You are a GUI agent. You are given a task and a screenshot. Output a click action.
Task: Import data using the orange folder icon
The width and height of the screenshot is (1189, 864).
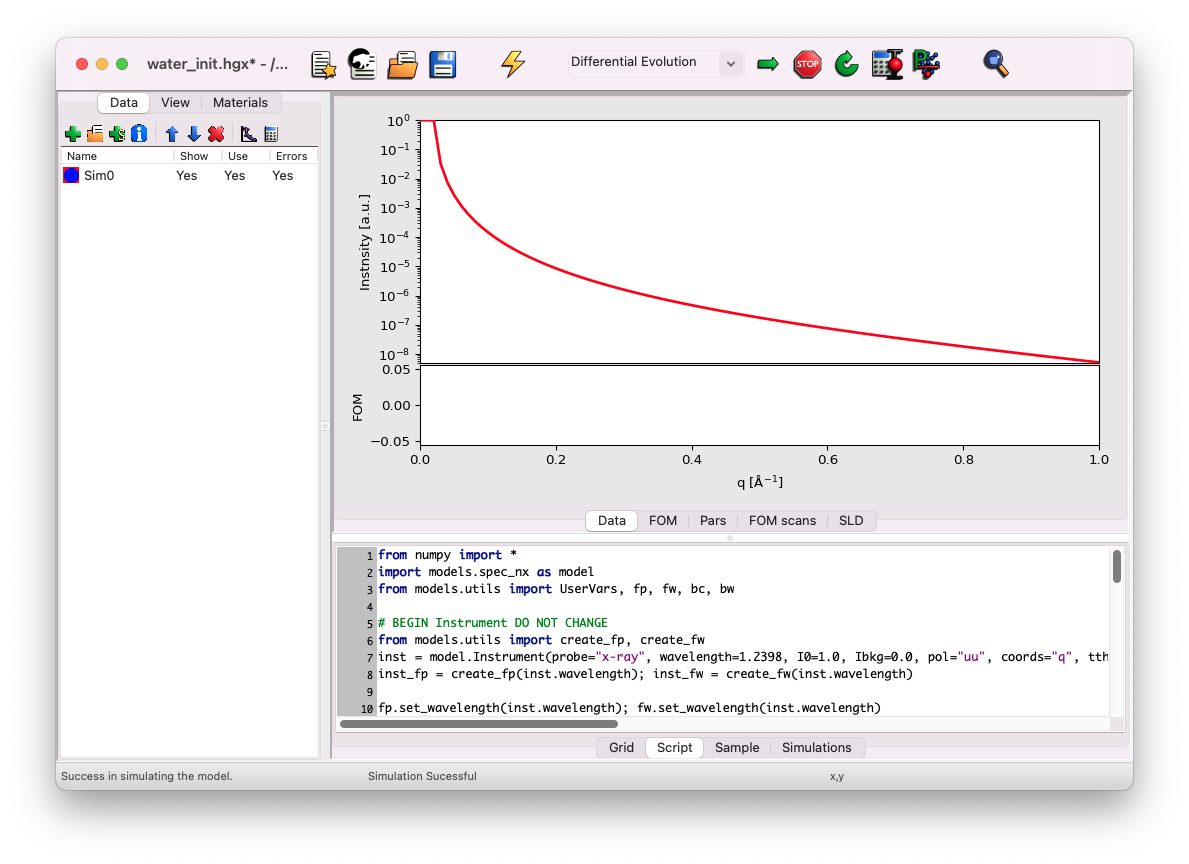click(95, 134)
